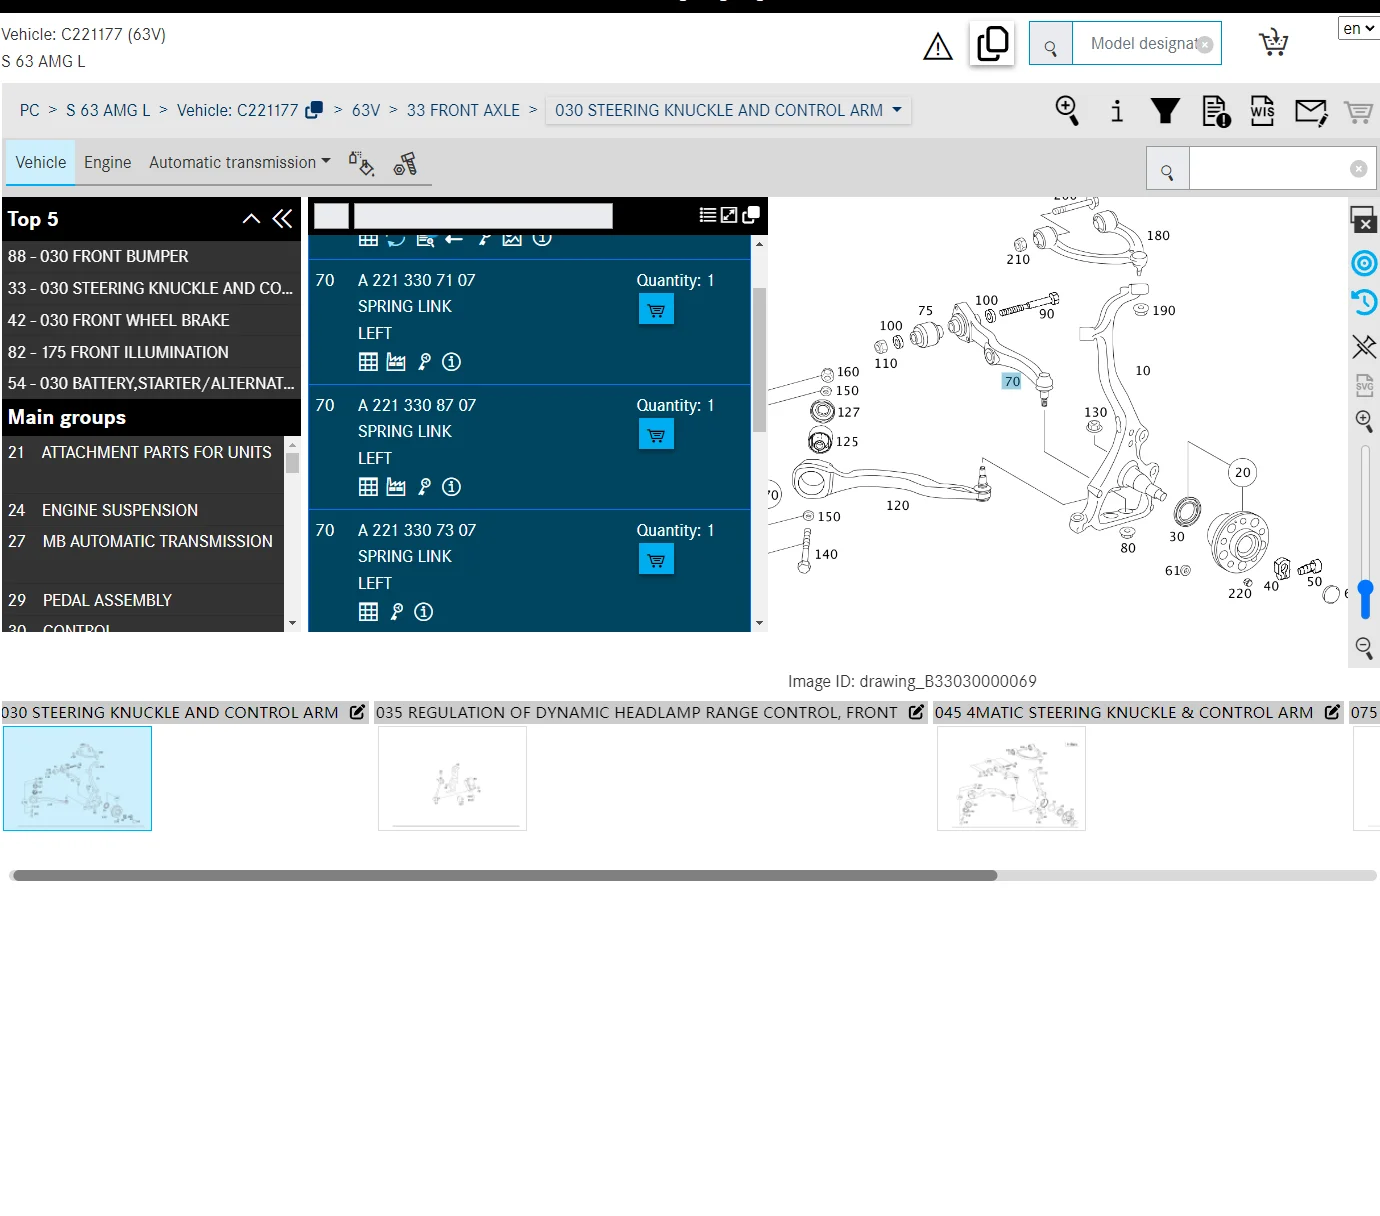Open the language selector 'en' dropdown
The width and height of the screenshot is (1380, 1216).
(1359, 28)
